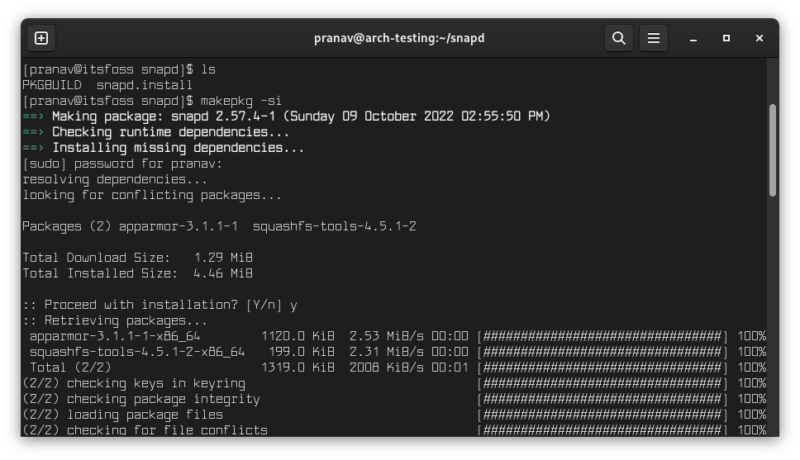Image resolution: width=800 pixels, height=460 pixels.
Task: Click the apparmor download progress bar
Action: [x=602, y=337]
